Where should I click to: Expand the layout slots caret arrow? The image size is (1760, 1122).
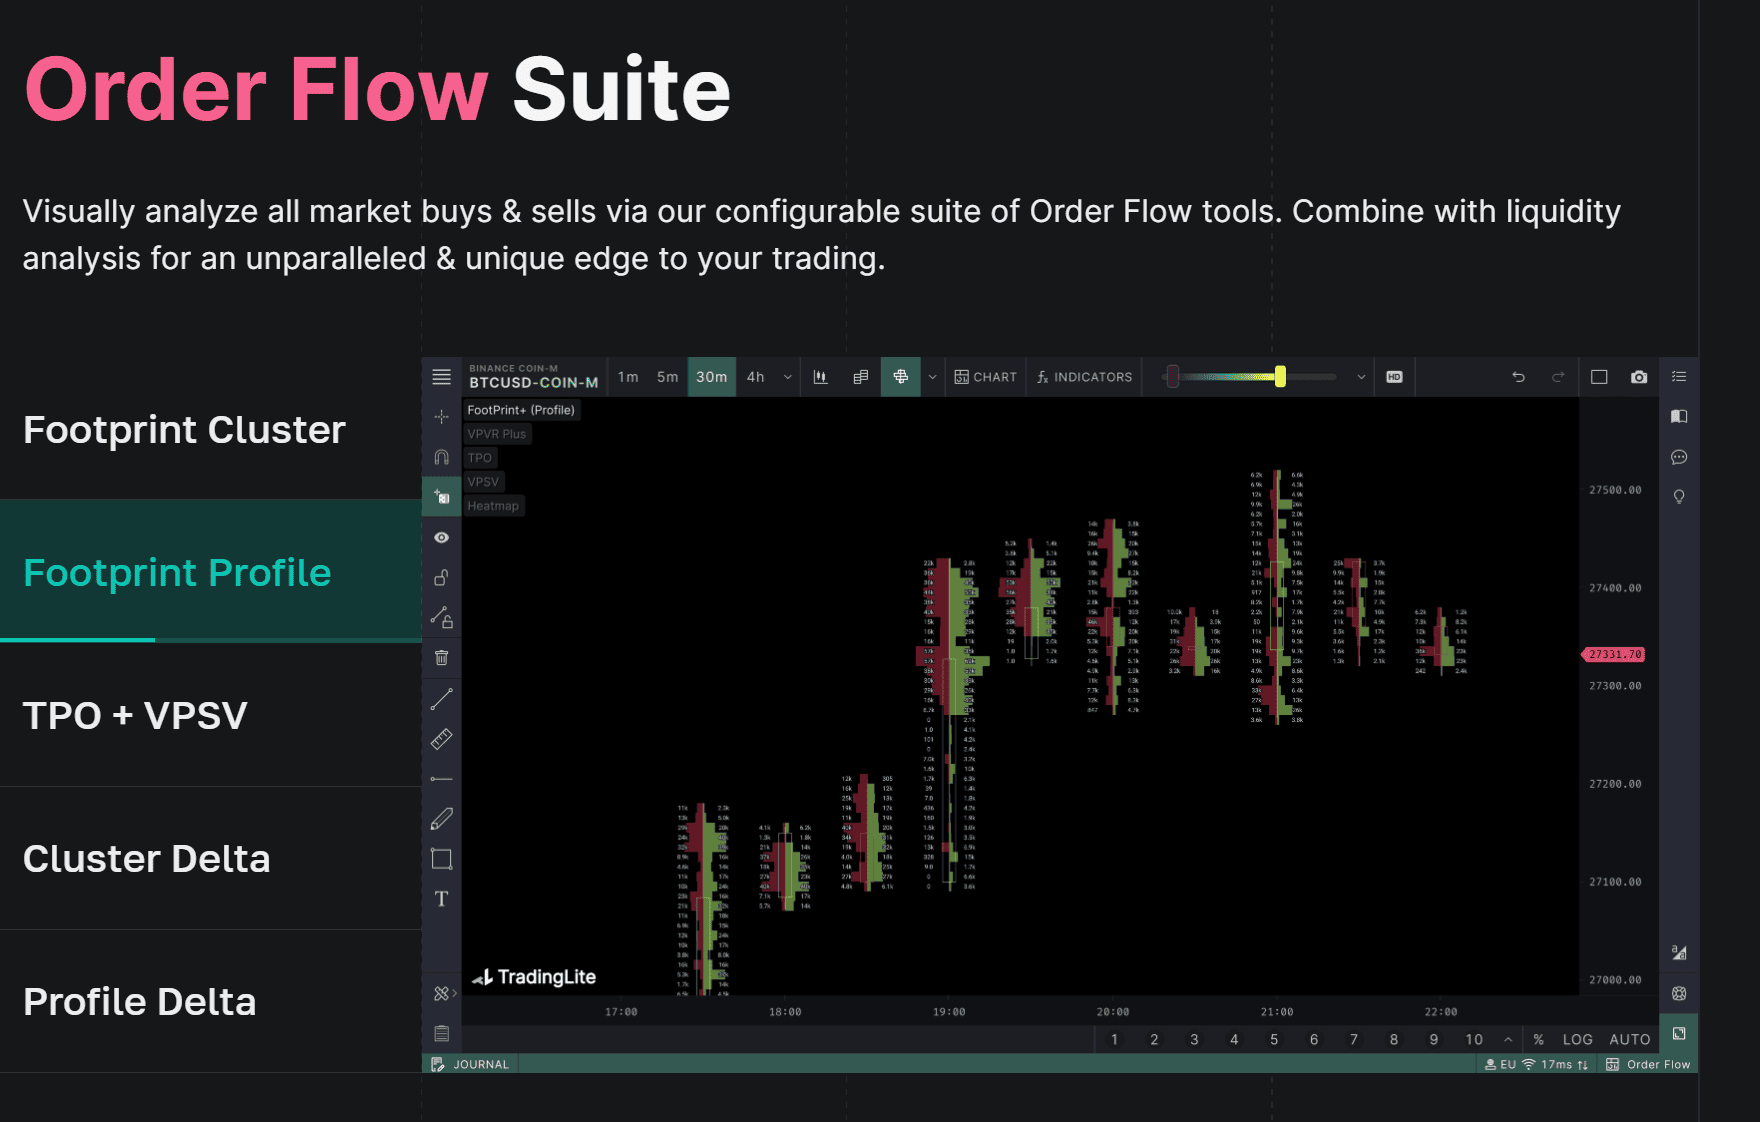1508,1039
